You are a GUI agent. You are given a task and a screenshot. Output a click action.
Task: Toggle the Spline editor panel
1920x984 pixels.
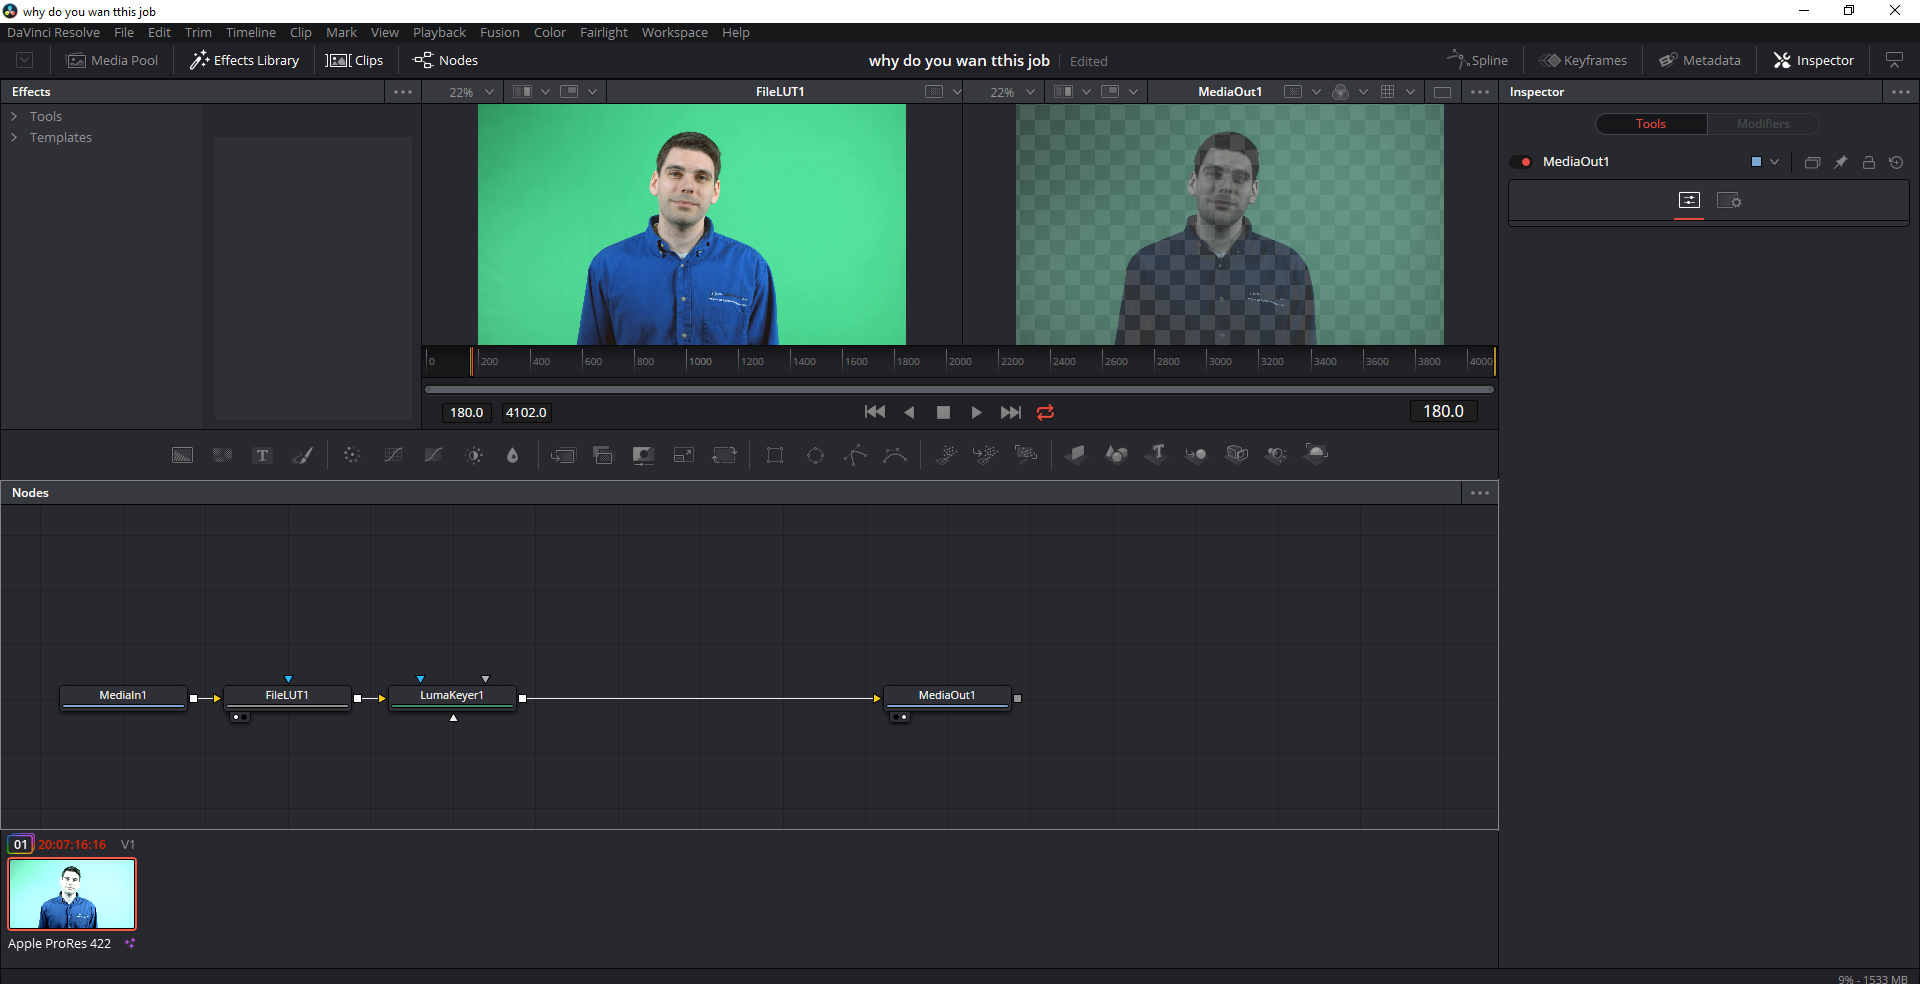1478,60
